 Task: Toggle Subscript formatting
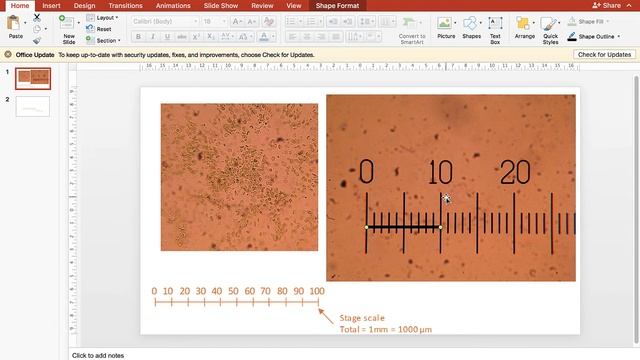pos(211,37)
